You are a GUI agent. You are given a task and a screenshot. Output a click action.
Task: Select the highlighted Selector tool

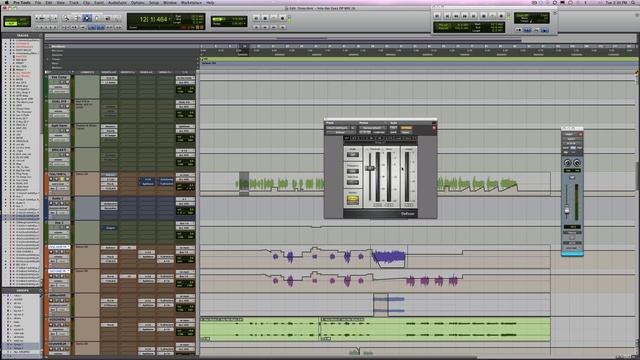click(87, 18)
